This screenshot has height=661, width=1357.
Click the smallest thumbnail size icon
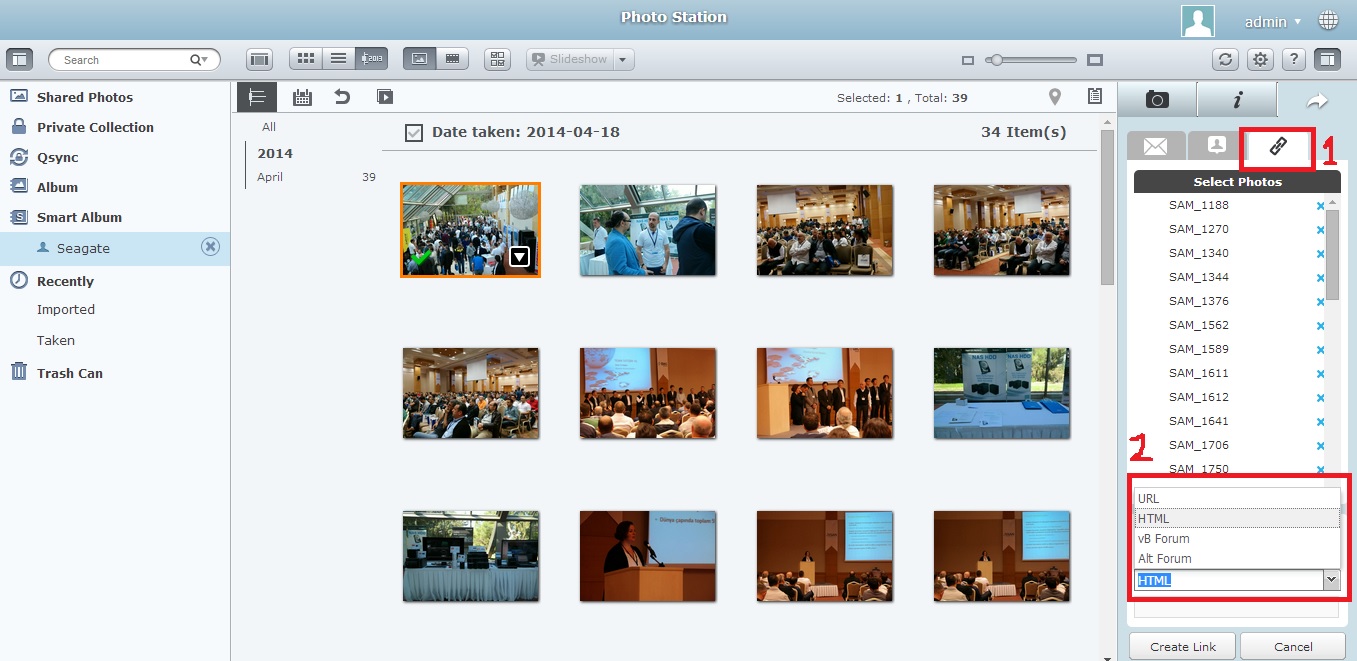[967, 61]
